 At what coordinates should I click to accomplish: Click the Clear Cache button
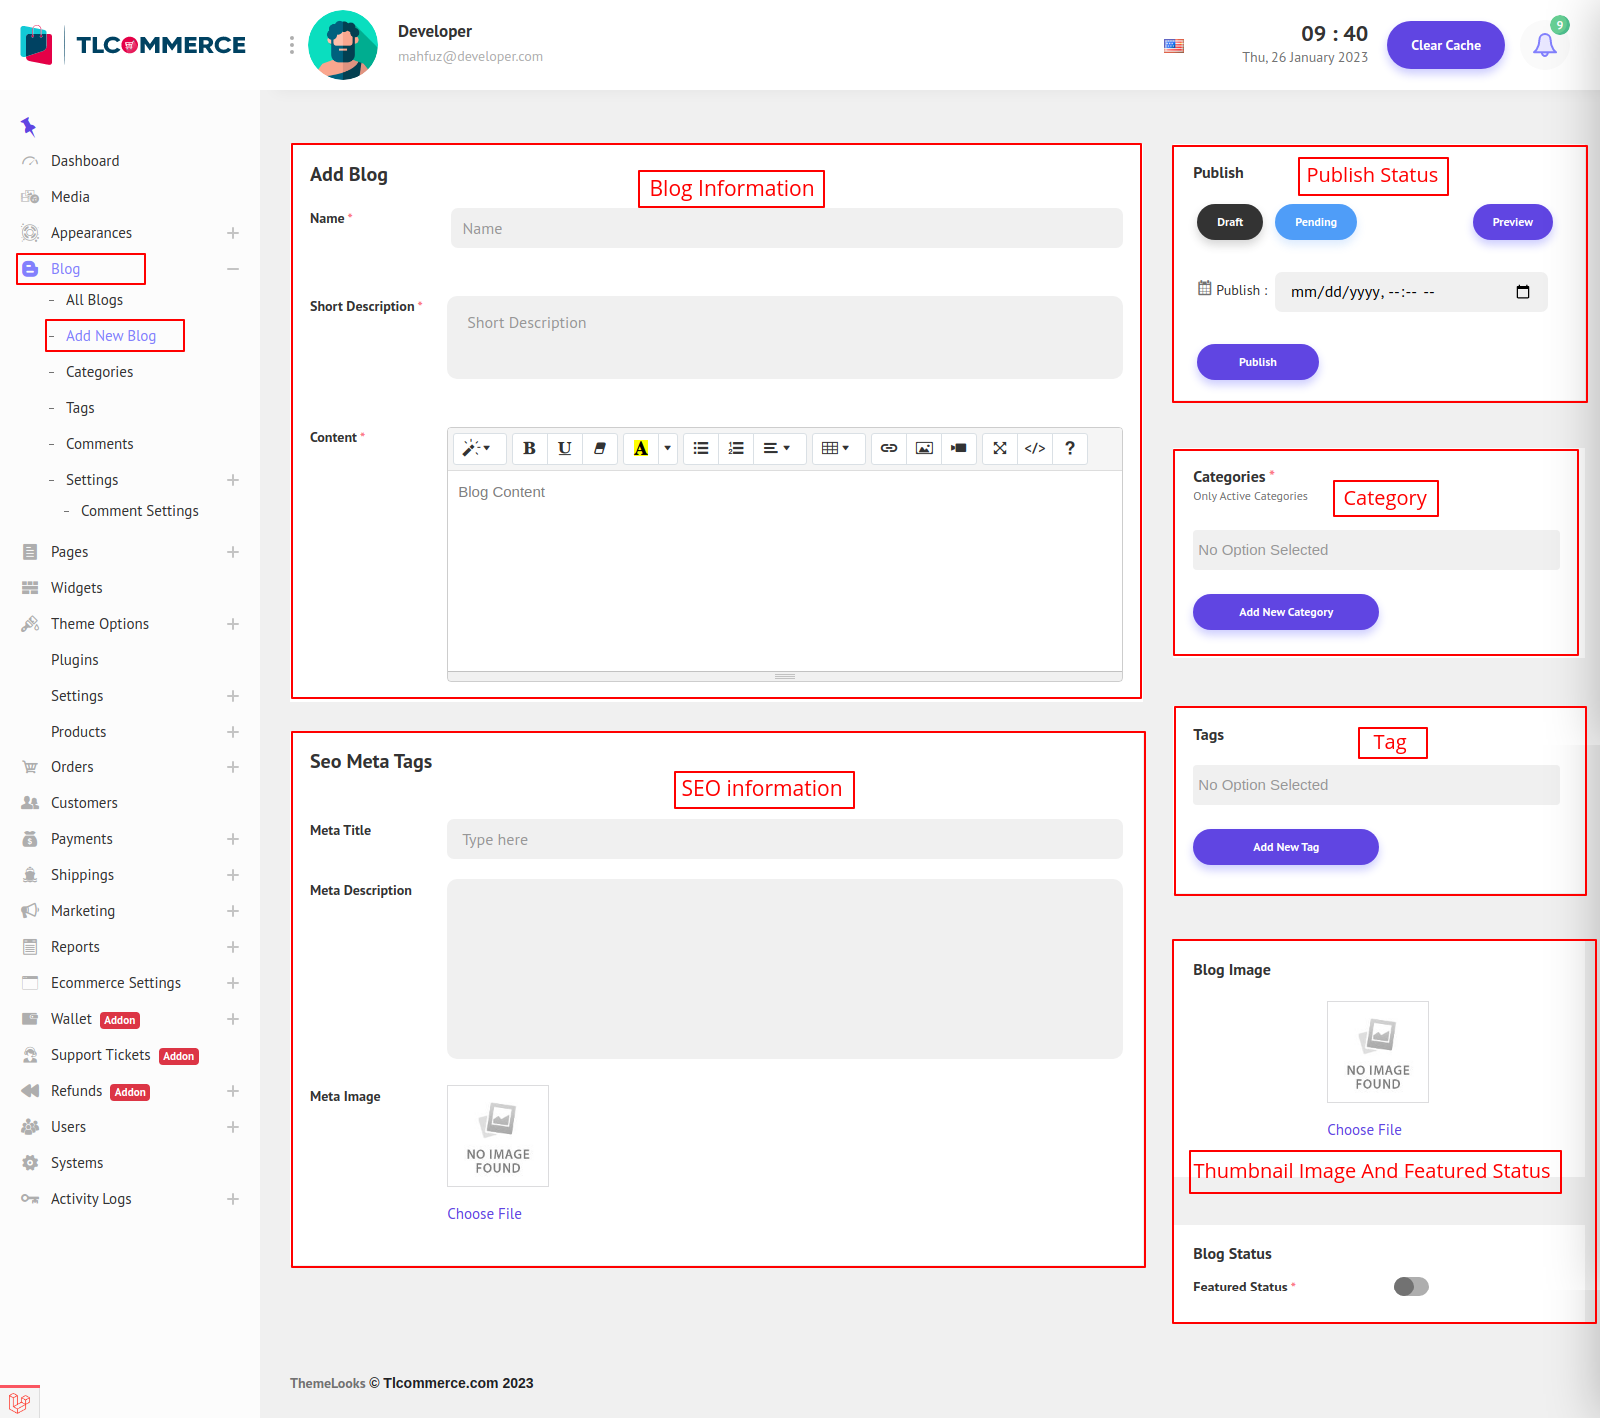(x=1445, y=45)
